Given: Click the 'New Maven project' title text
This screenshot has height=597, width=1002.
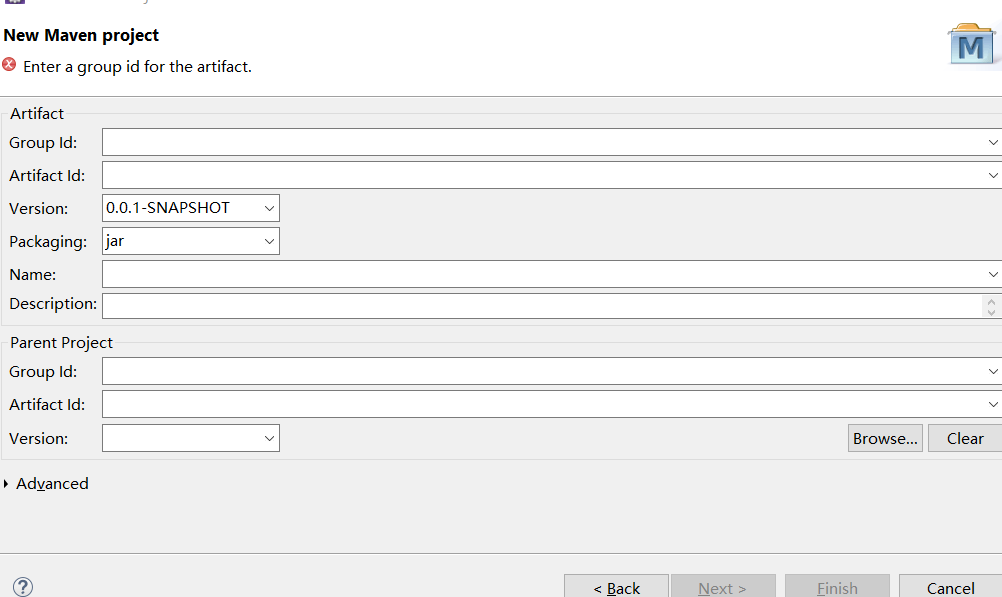Looking at the screenshot, I should 81,35.
